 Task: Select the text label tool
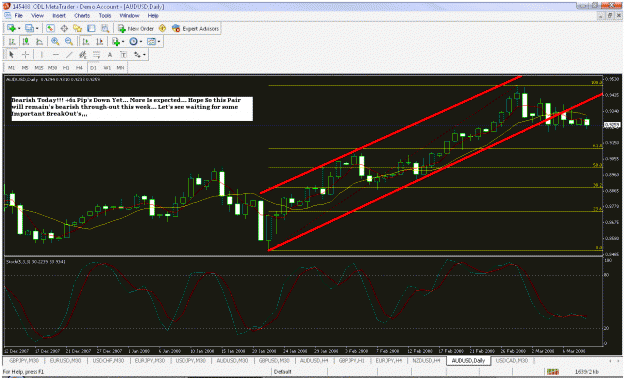(124, 55)
